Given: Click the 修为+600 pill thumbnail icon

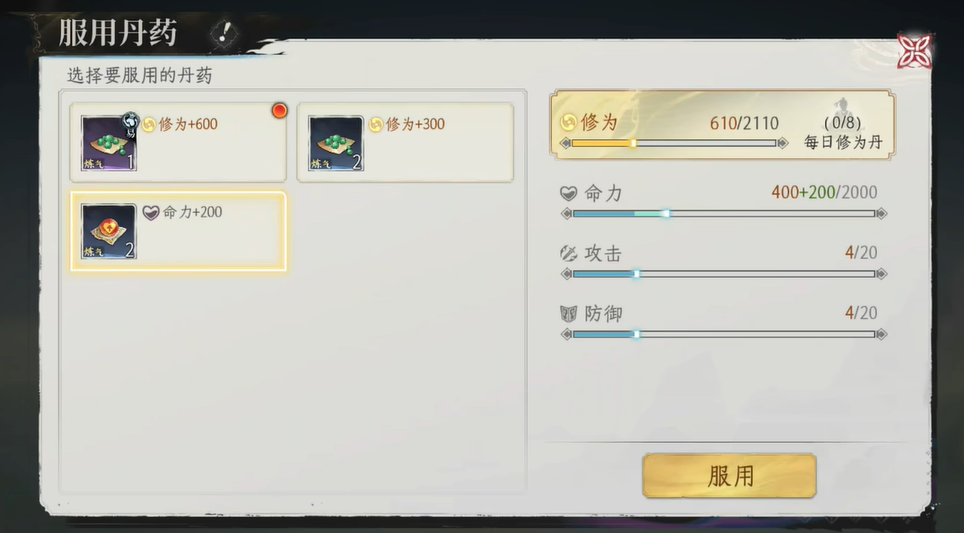Looking at the screenshot, I should (x=109, y=143).
